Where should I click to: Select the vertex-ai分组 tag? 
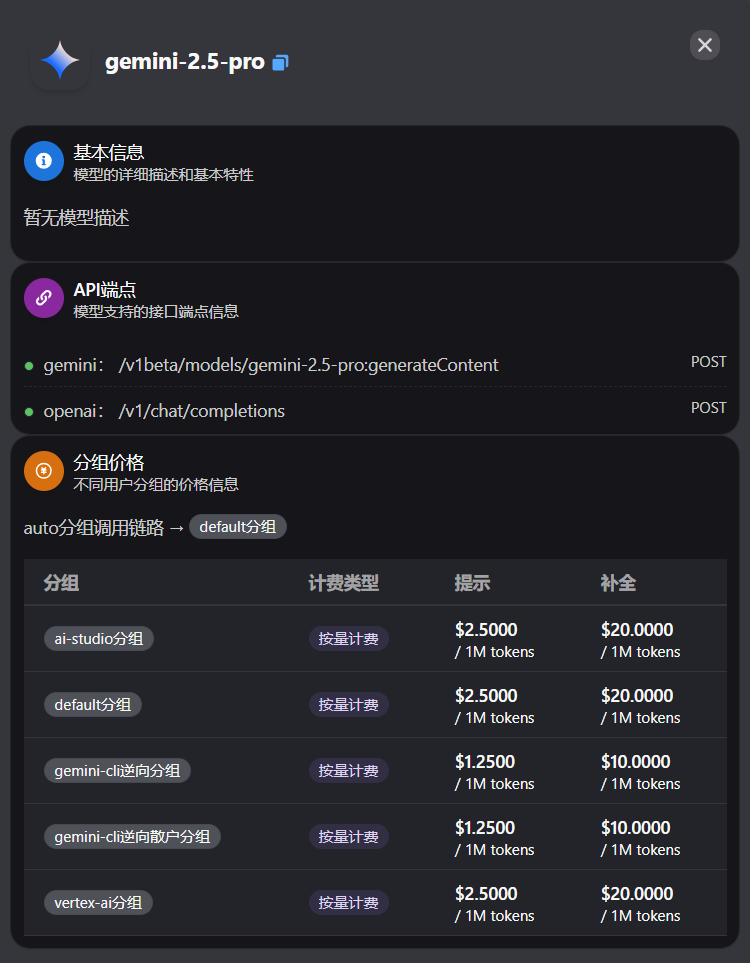pos(98,903)
